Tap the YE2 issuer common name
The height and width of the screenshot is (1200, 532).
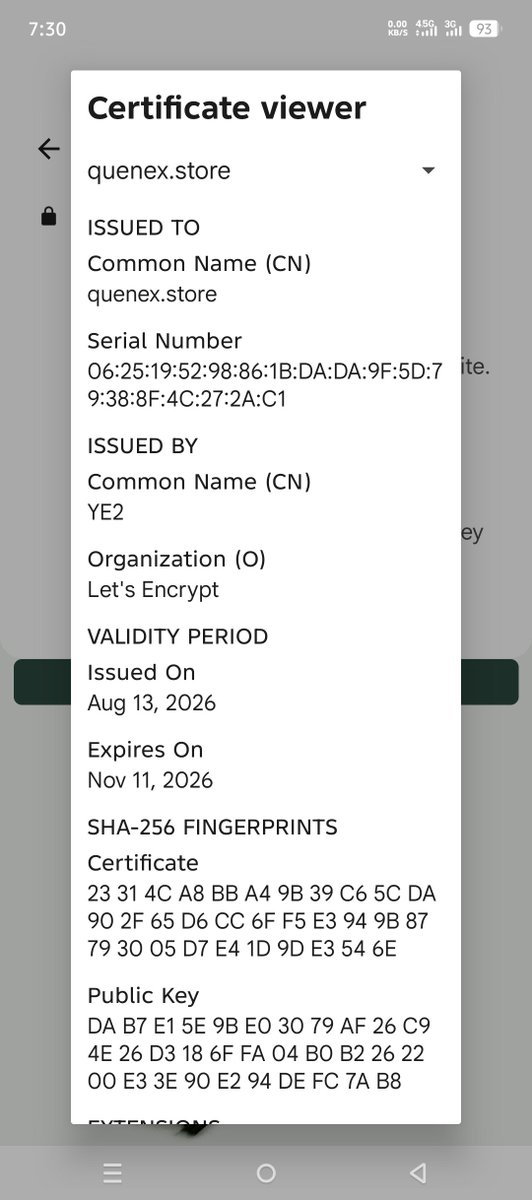tap(105, 512)
